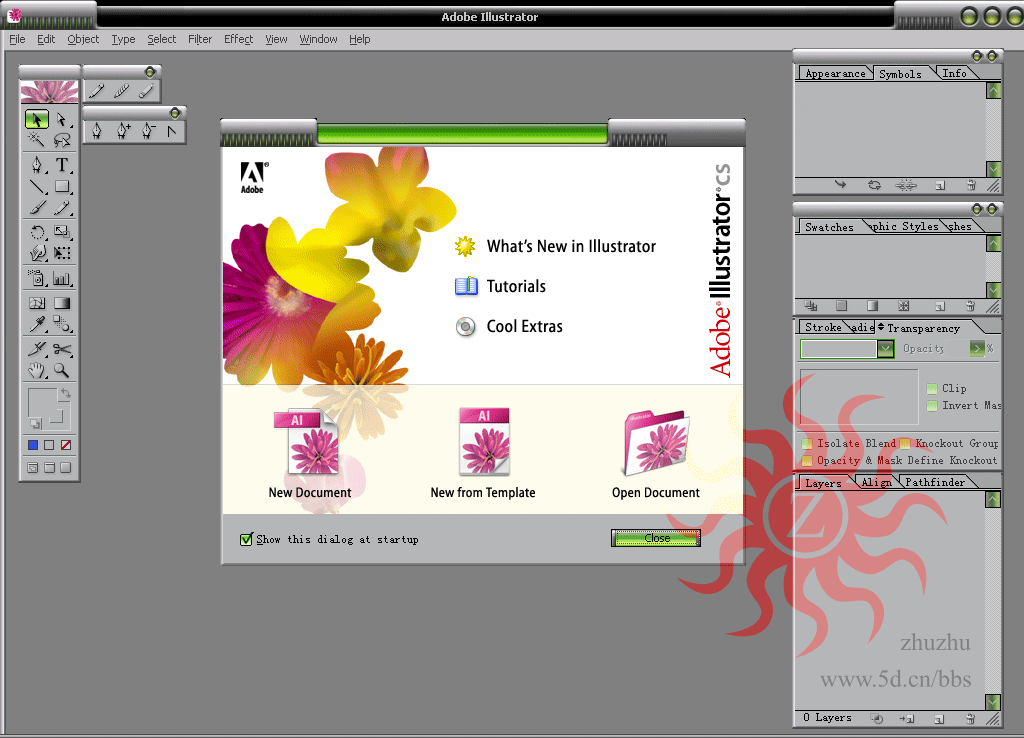Click the Color (blue) fill mode button
The image size is (1024, 738).
point(33,445)
